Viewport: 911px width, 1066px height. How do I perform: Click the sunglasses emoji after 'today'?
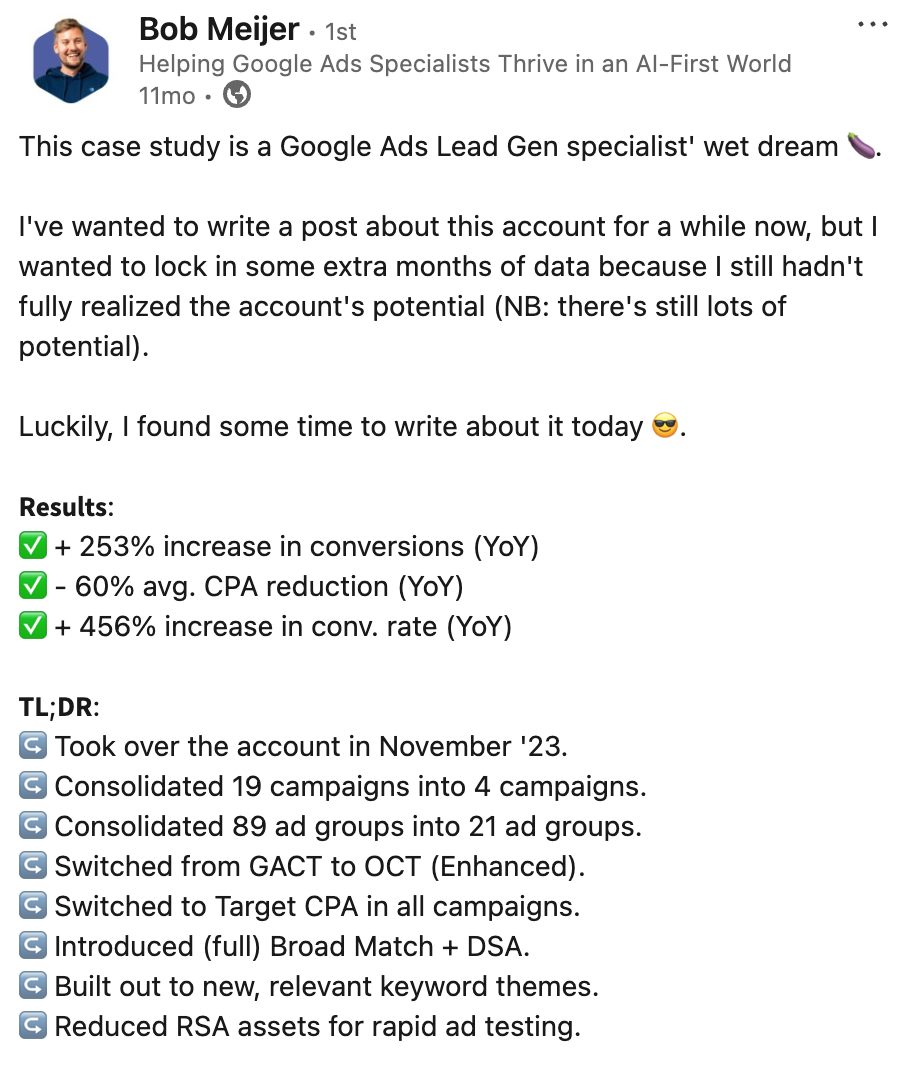pos(665,428)
